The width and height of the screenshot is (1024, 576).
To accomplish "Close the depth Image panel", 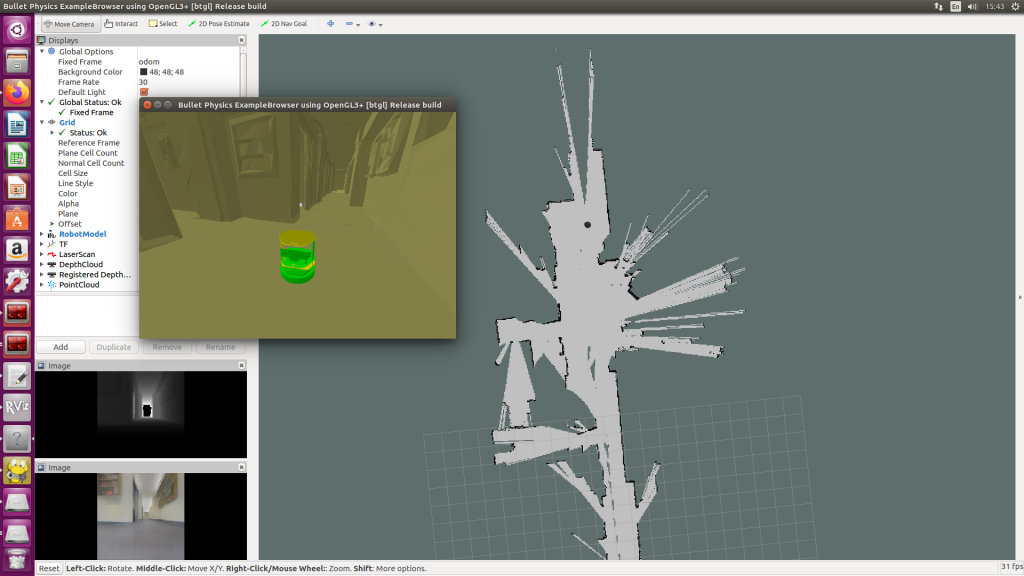I will pos(242,365).
